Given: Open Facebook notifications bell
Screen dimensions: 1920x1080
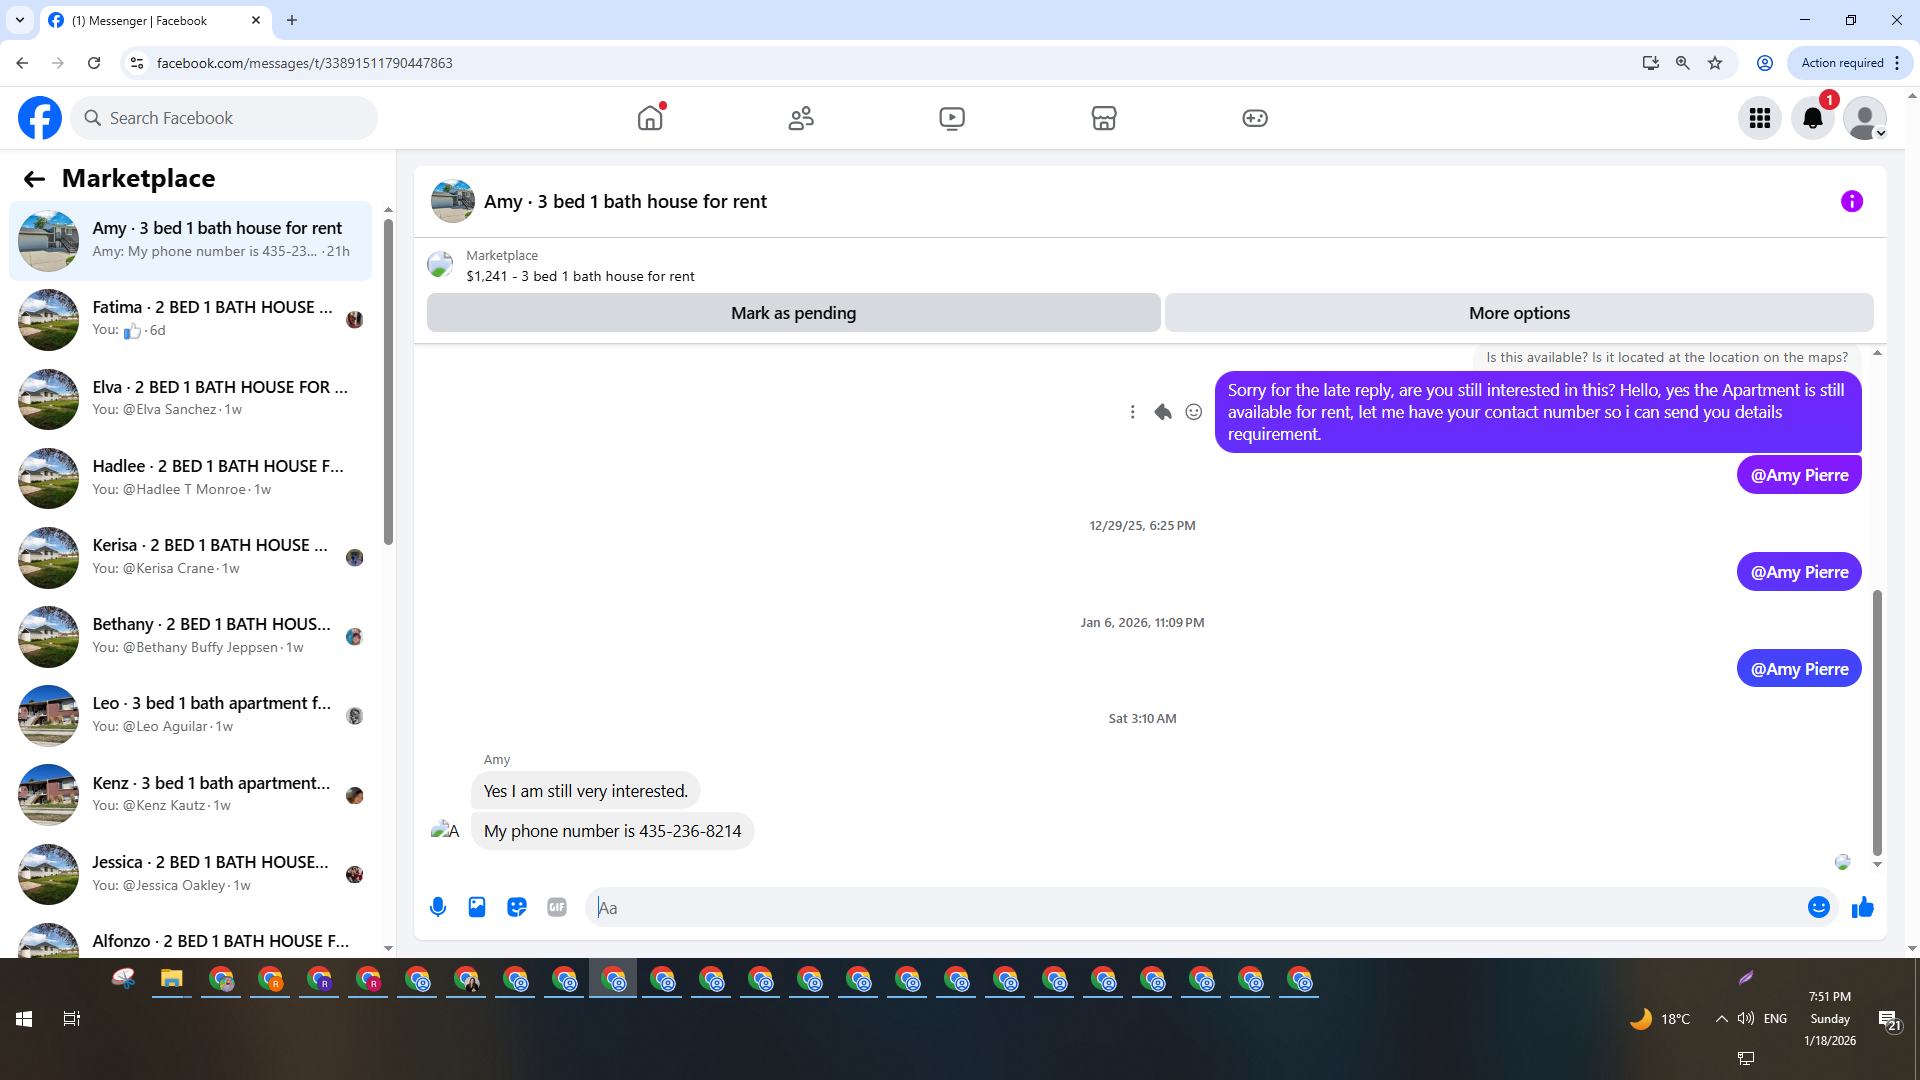Looking at the screenshot, I should 1812,118.
